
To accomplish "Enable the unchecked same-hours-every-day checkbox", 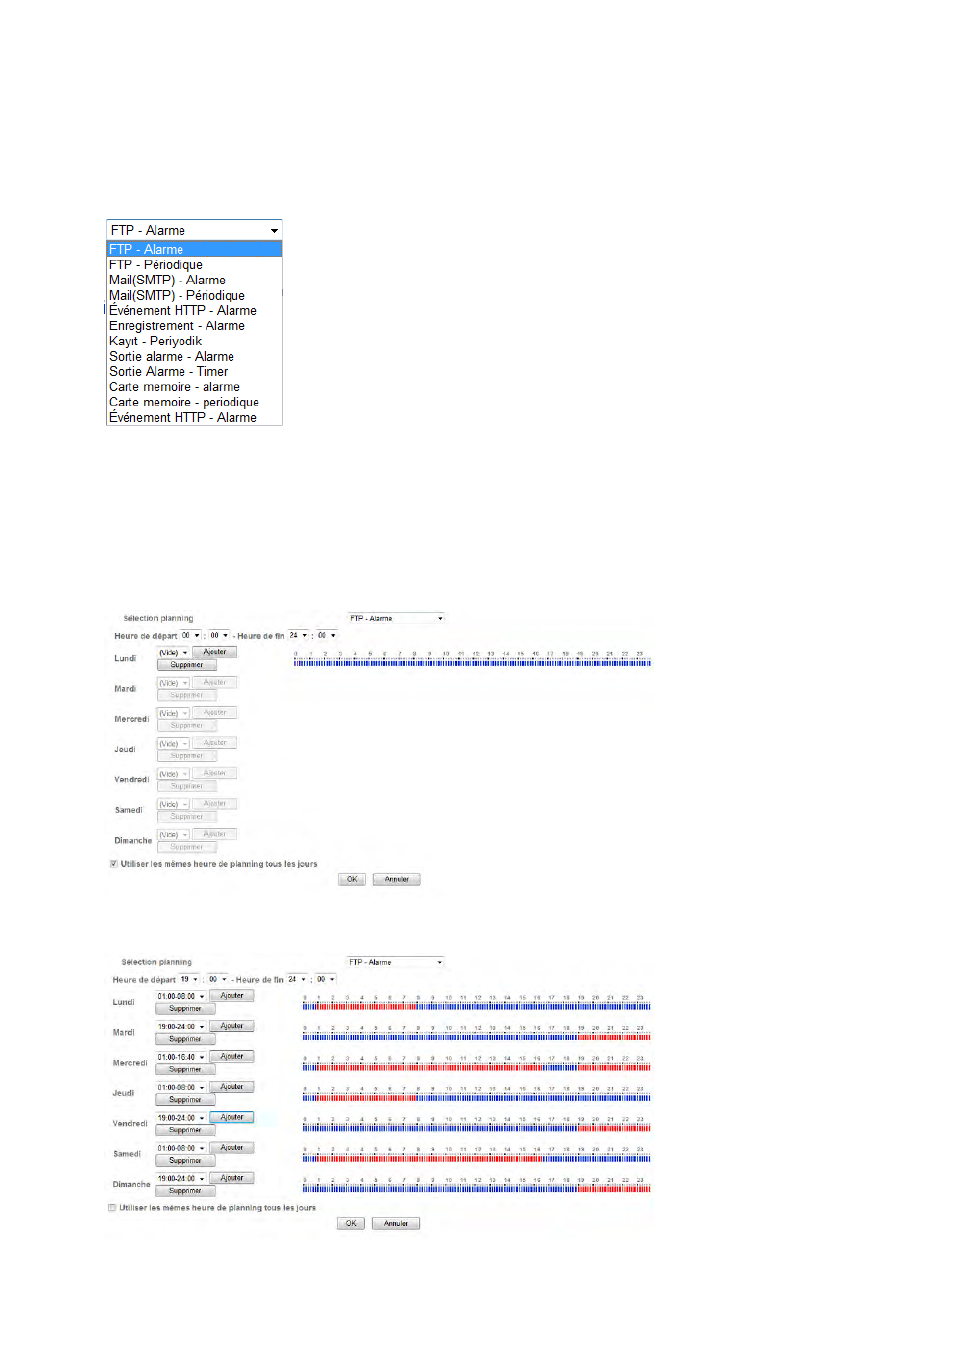I will (112, 1208).
